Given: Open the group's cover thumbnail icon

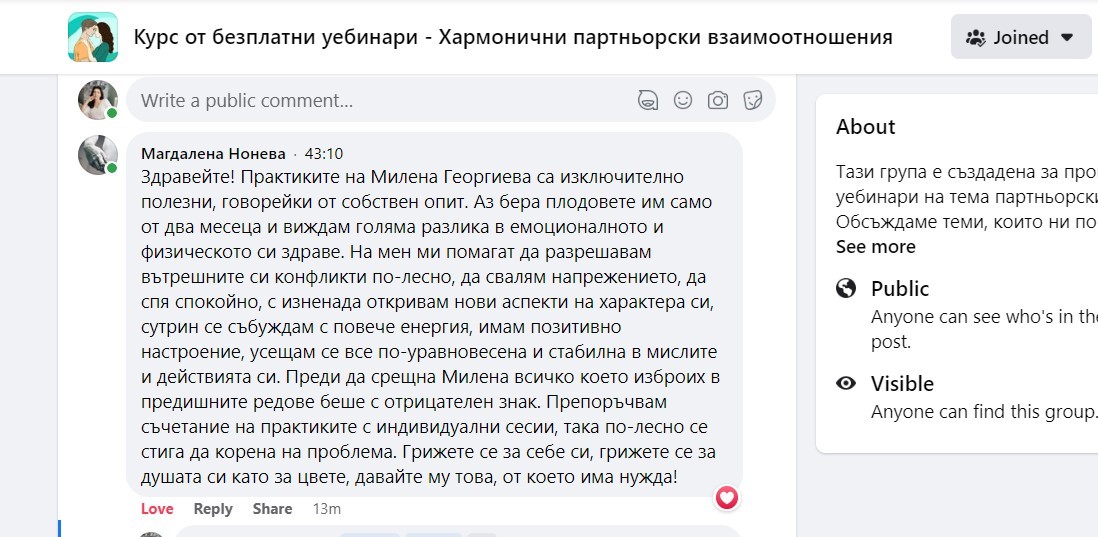Looking at the screenshot, I should tap(93, 38).
